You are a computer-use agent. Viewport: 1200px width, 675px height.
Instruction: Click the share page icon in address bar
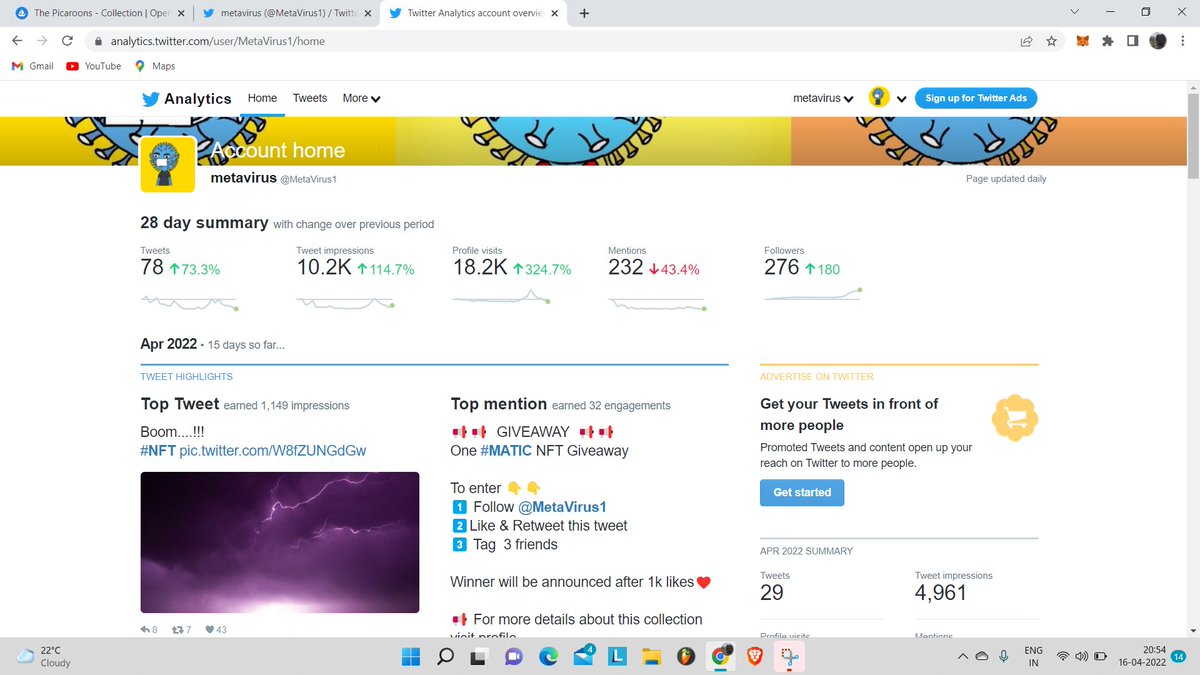point(1026,41)
